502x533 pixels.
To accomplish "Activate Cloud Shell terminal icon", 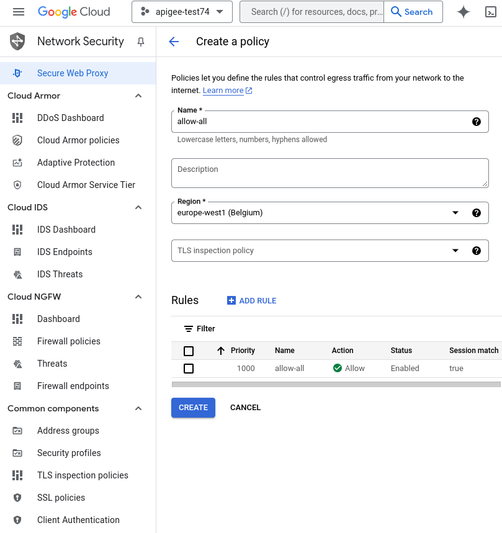I will (x=490, y=12).
